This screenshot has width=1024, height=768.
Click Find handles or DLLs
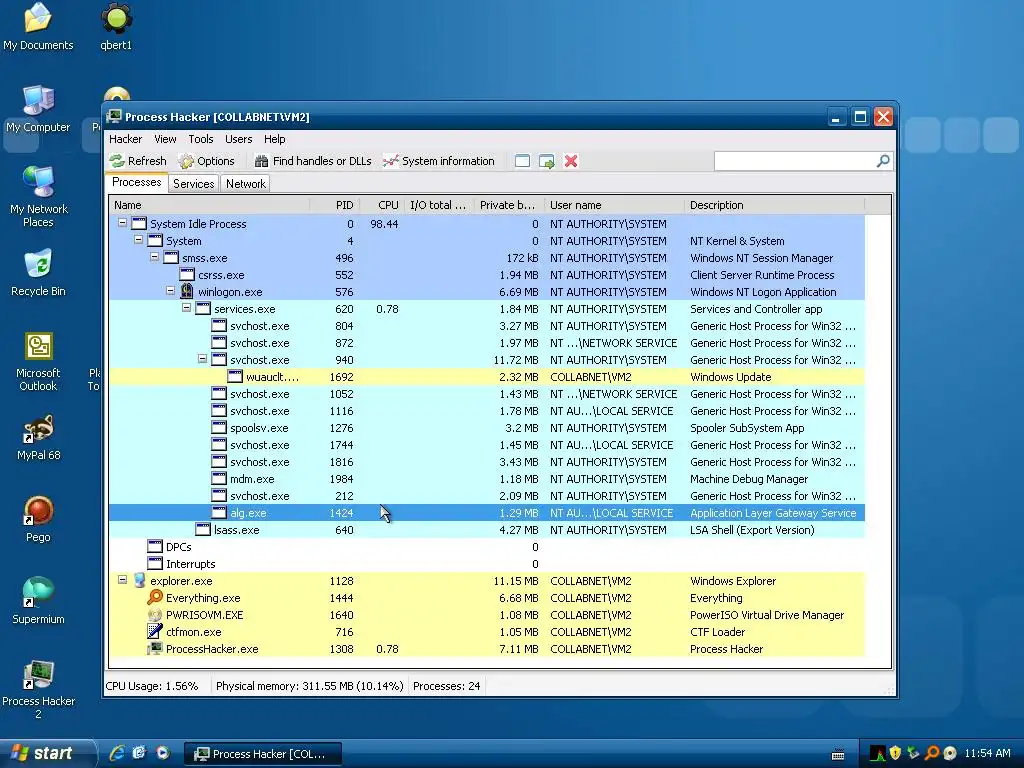click(x=313, y=161)
